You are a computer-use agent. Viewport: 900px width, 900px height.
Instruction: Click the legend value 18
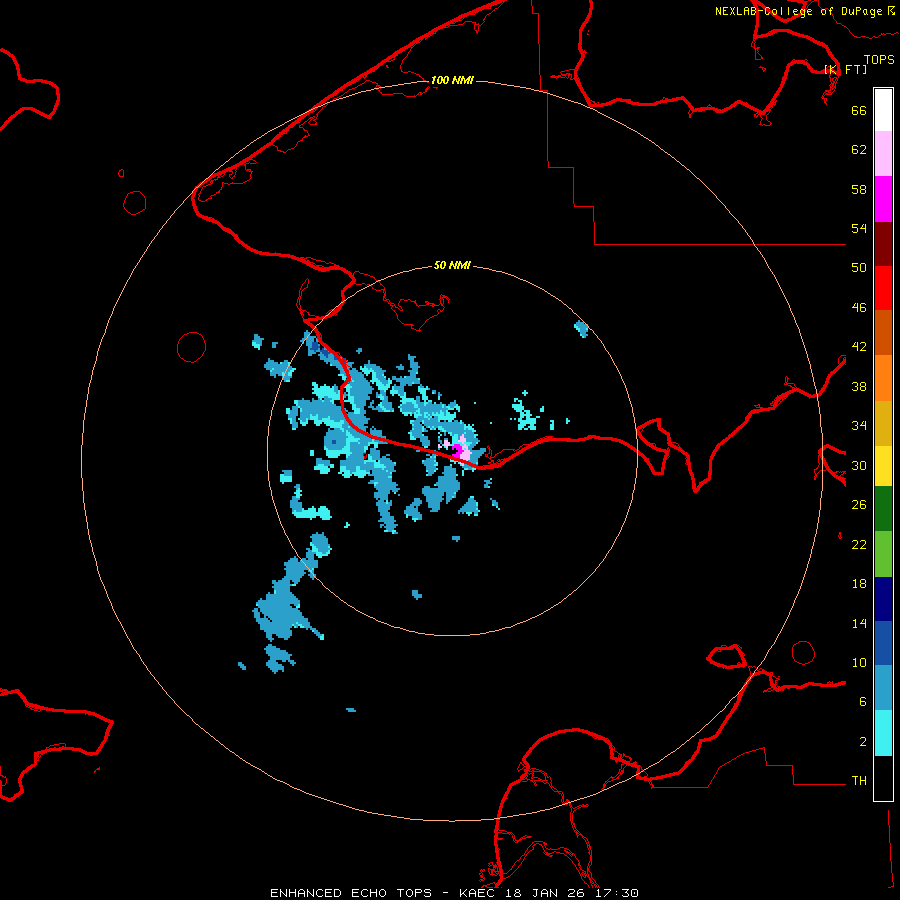859,584
